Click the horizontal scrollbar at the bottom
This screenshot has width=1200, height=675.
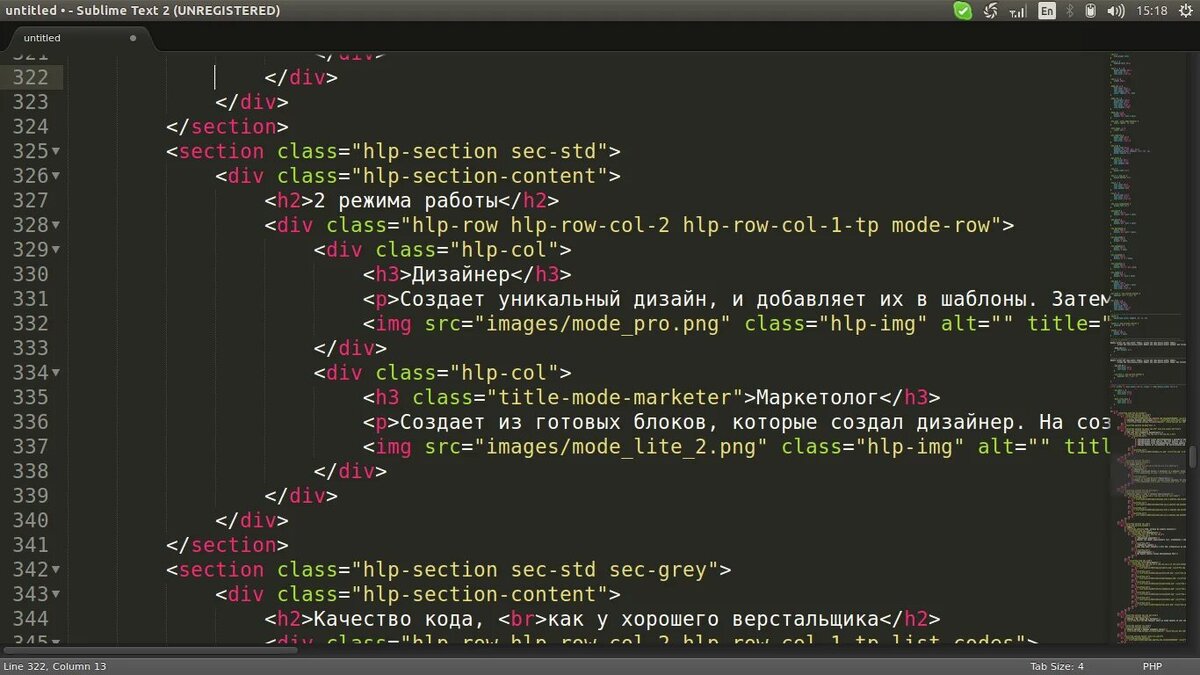[x=150, y=649]
